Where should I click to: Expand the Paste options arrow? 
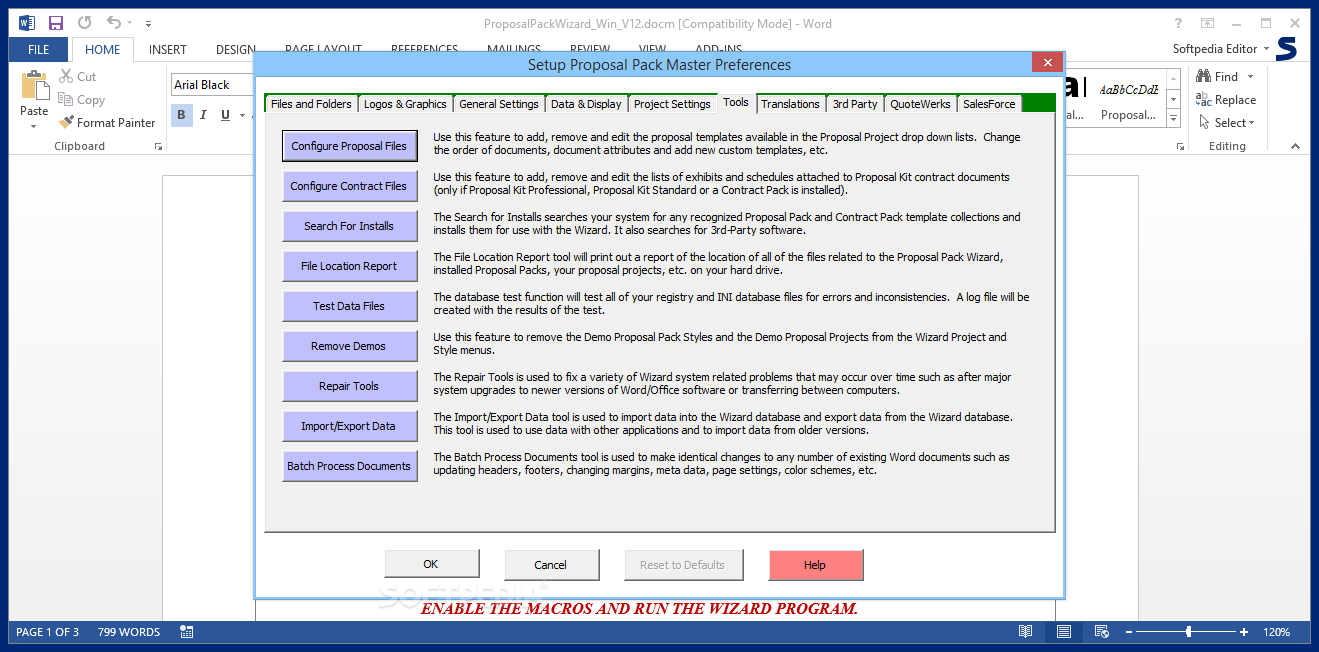(x=34, y=126)
